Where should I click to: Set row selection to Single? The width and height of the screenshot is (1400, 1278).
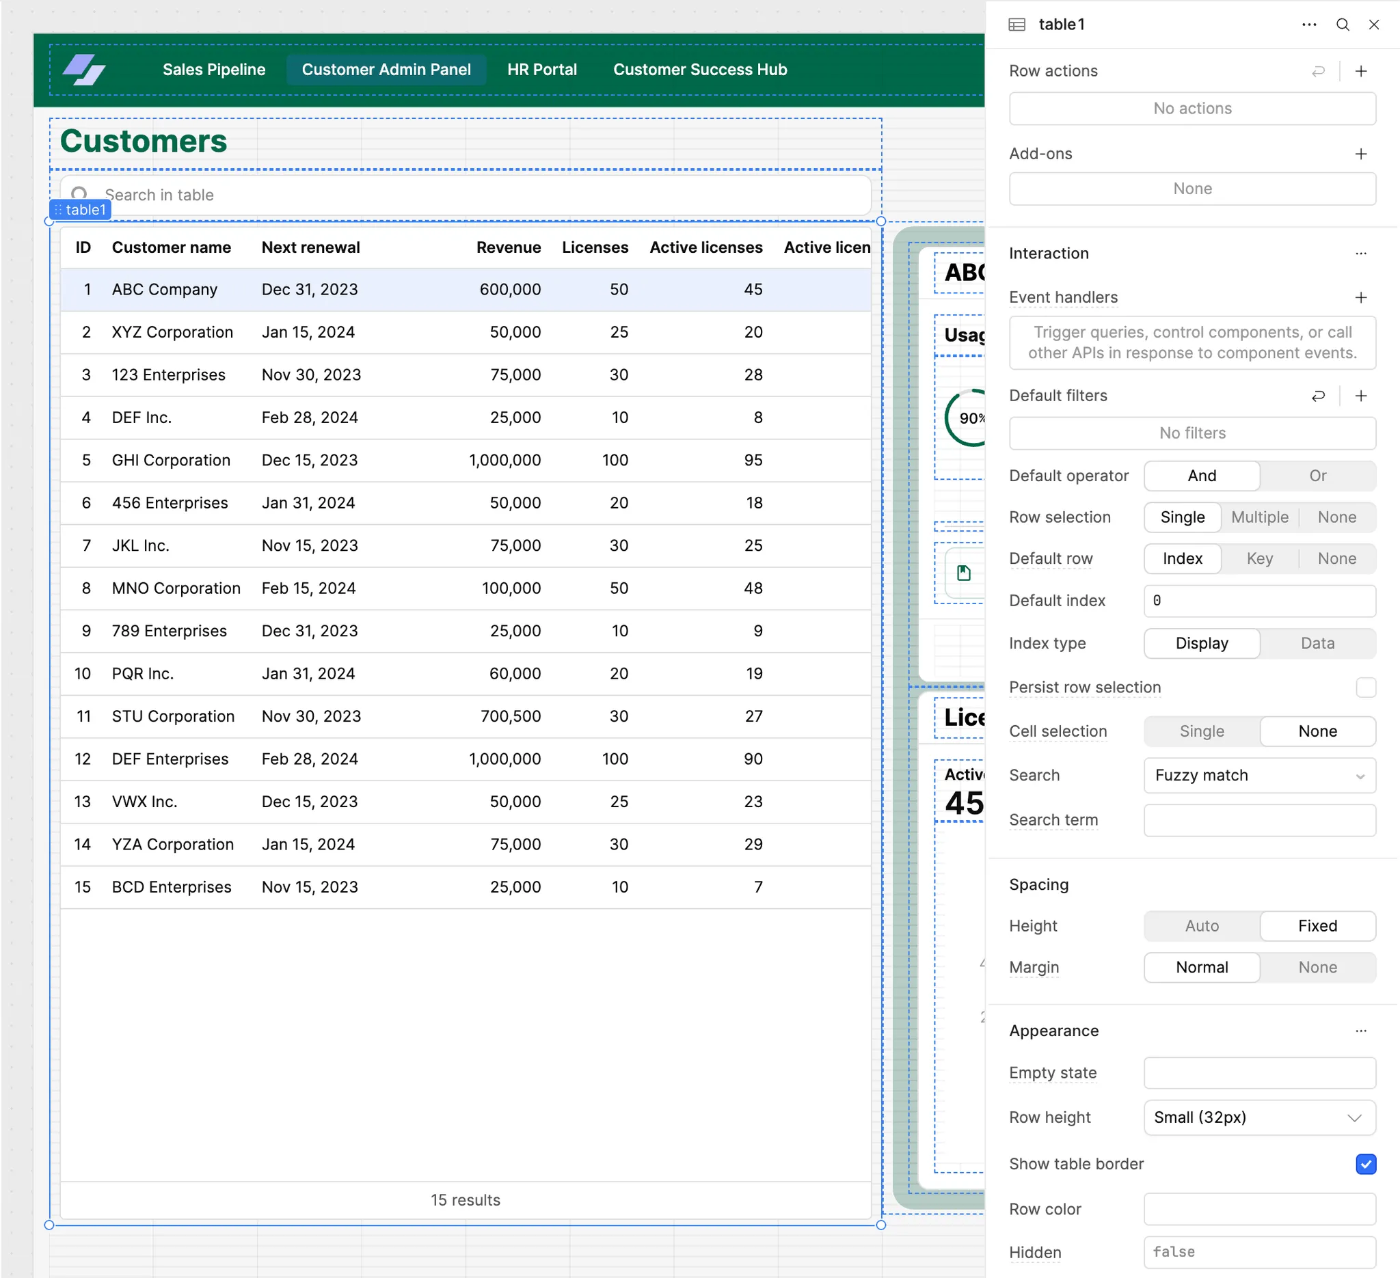1183,517
